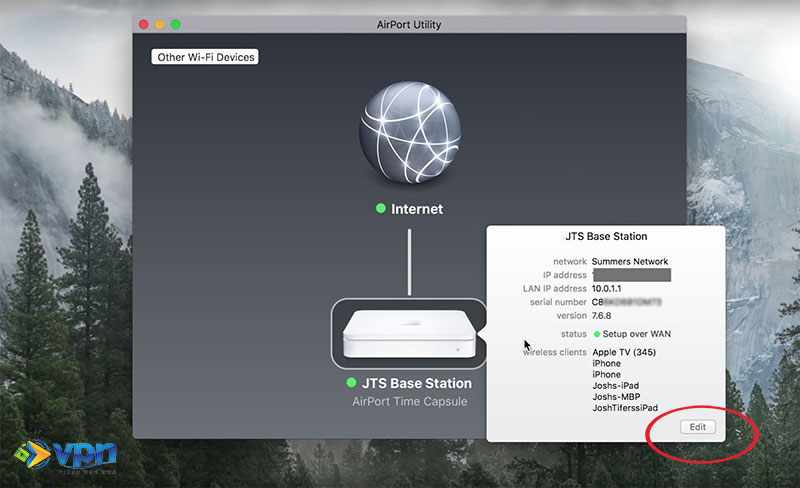800x488 pixels.
Task: Click AirPort Time Capsule subtitle text
Action: (410, 401)
